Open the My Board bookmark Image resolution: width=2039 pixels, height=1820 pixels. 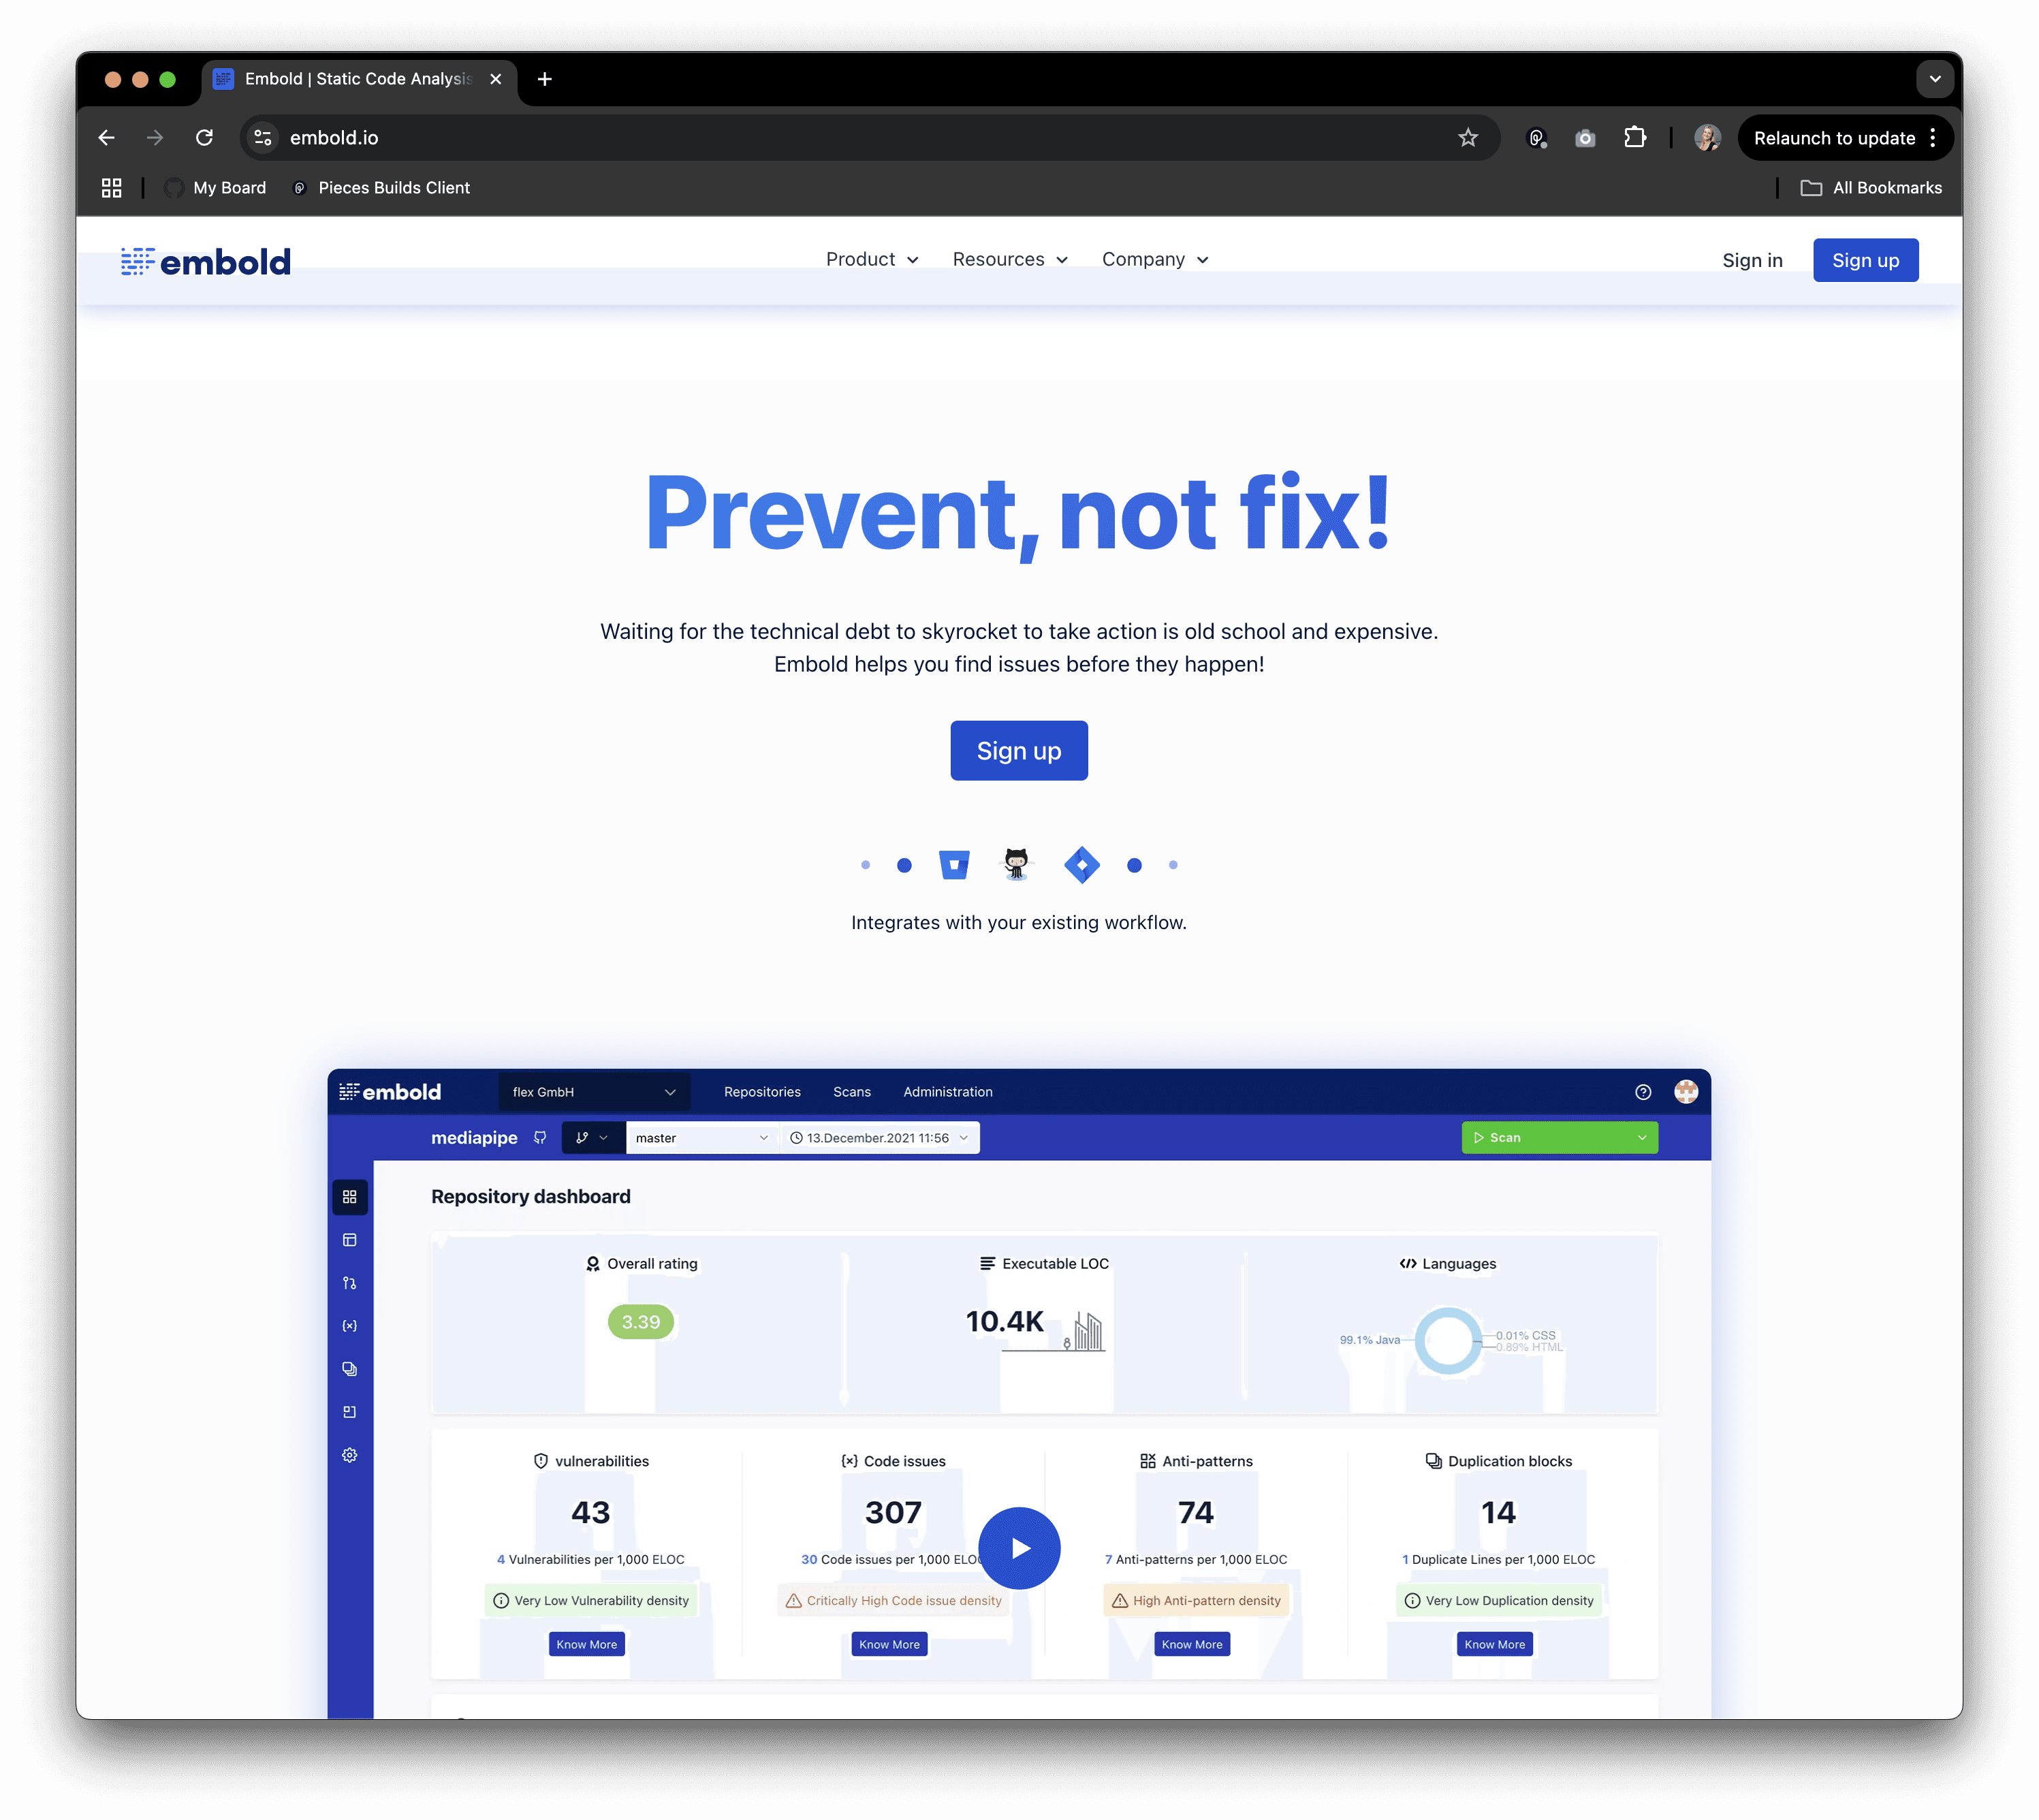coord(216,188)
